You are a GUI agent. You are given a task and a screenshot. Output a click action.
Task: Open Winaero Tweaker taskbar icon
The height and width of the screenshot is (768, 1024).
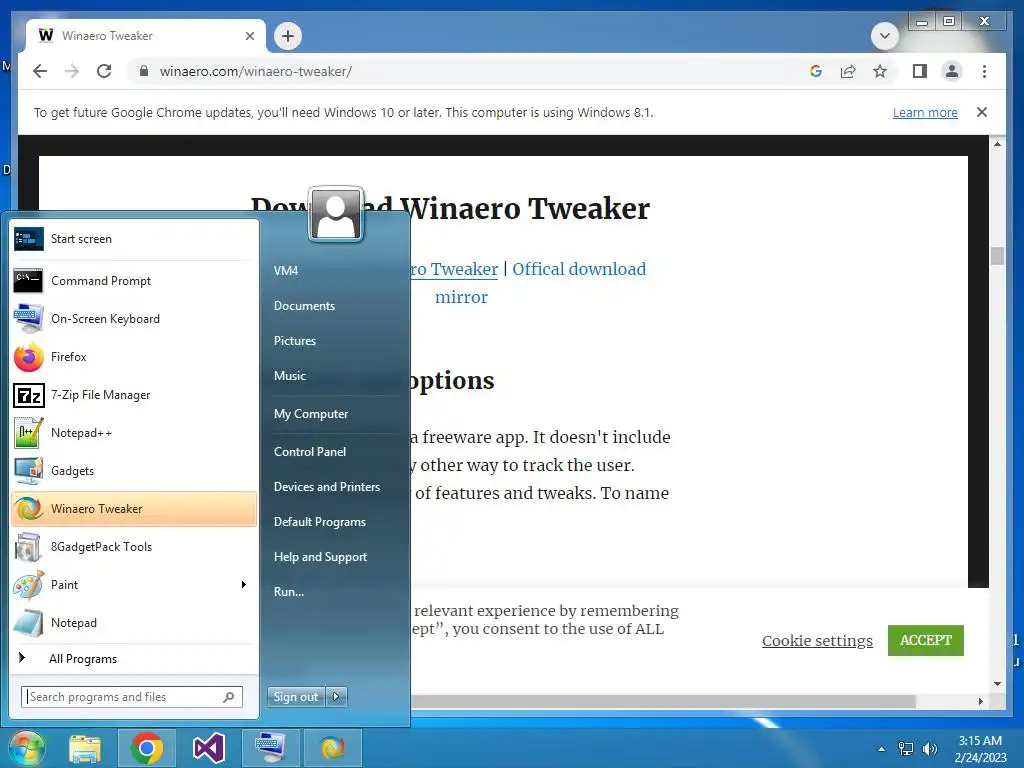coord(332,748)
